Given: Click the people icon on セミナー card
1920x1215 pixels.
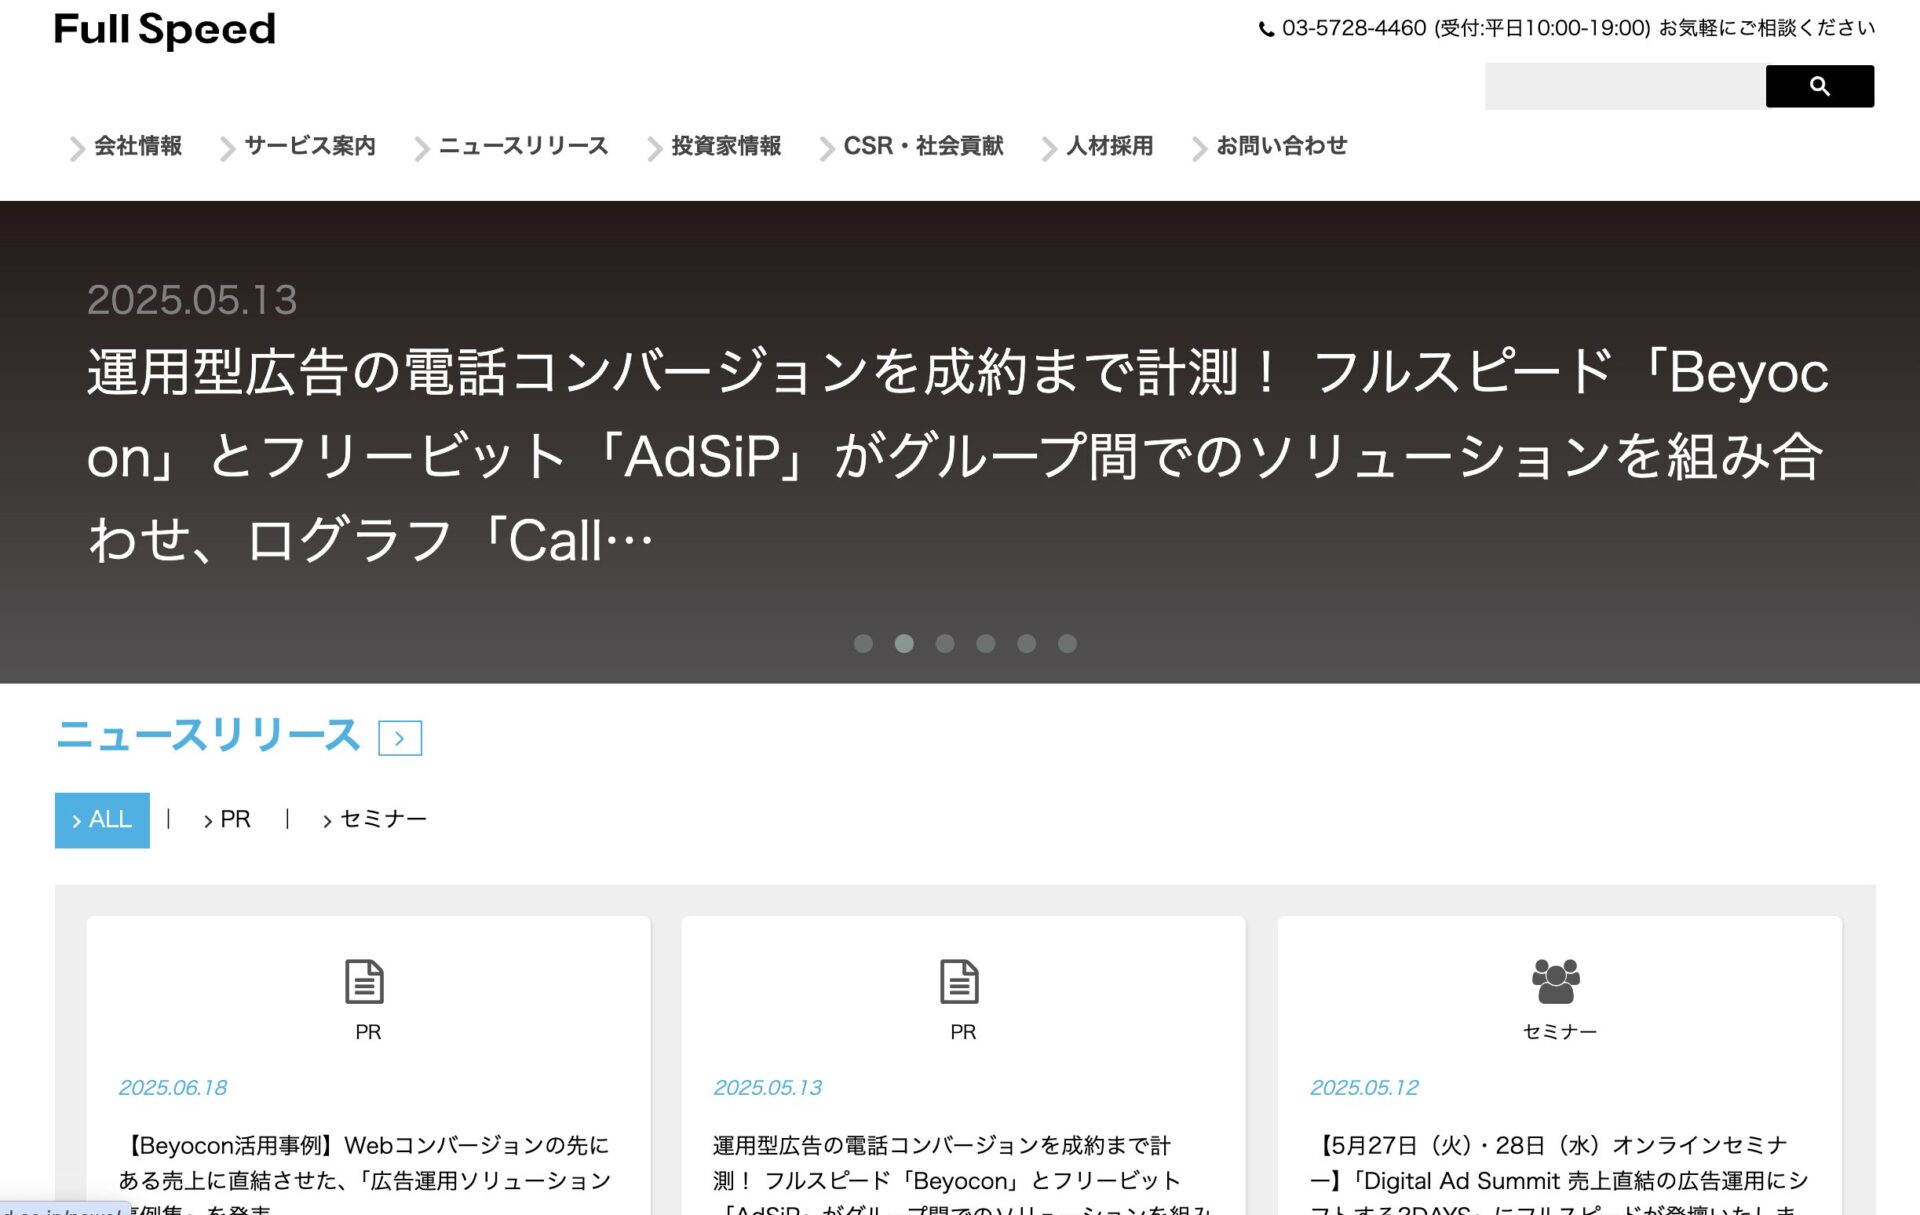Looking at the screenshot, I should click(x=1556, y=981).
